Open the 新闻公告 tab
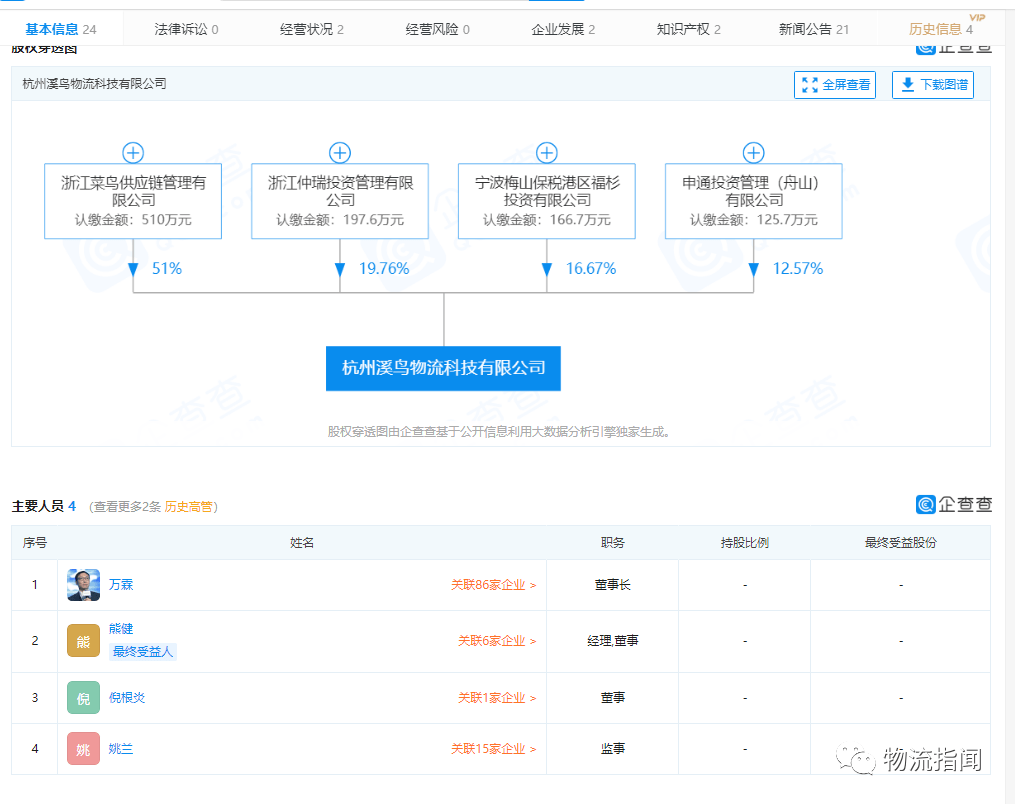Image resolution: width=1015 pixels, height=804 pixels. pyautogui.click(x=813, y=29)
